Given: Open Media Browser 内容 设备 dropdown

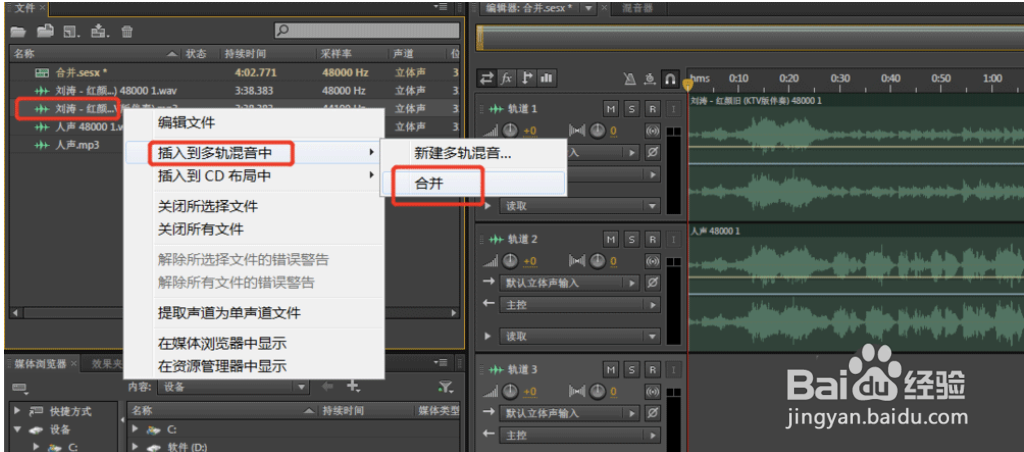Looking at the screenshot, I should coord(232,387).
